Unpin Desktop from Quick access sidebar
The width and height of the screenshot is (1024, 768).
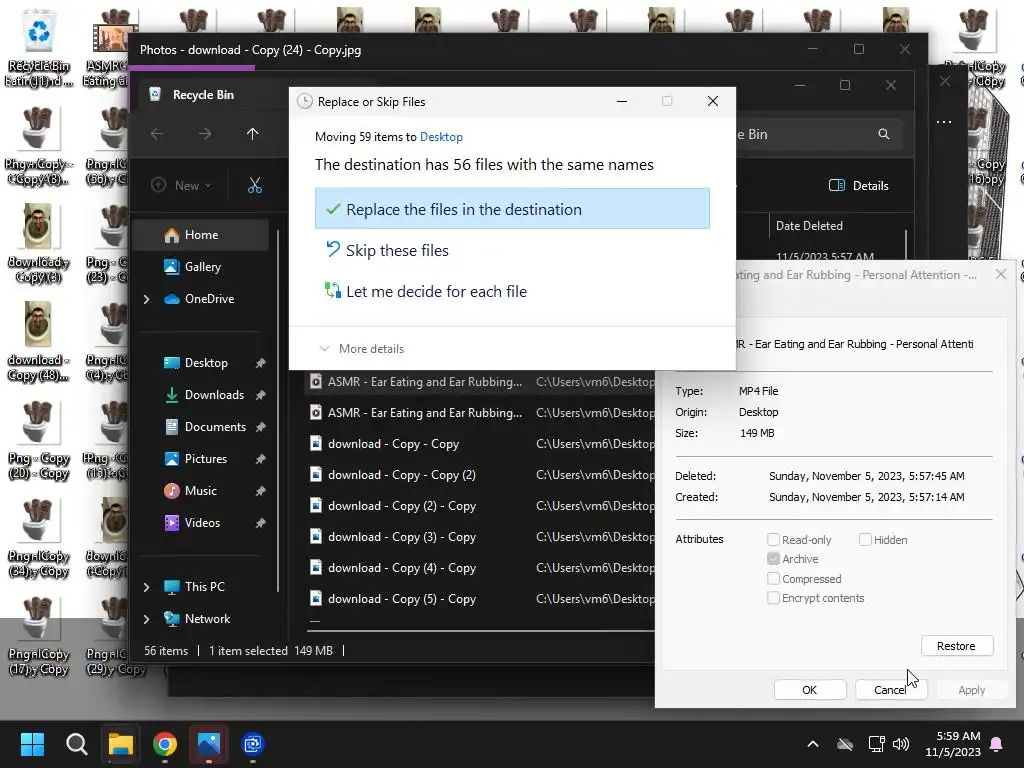261,362
